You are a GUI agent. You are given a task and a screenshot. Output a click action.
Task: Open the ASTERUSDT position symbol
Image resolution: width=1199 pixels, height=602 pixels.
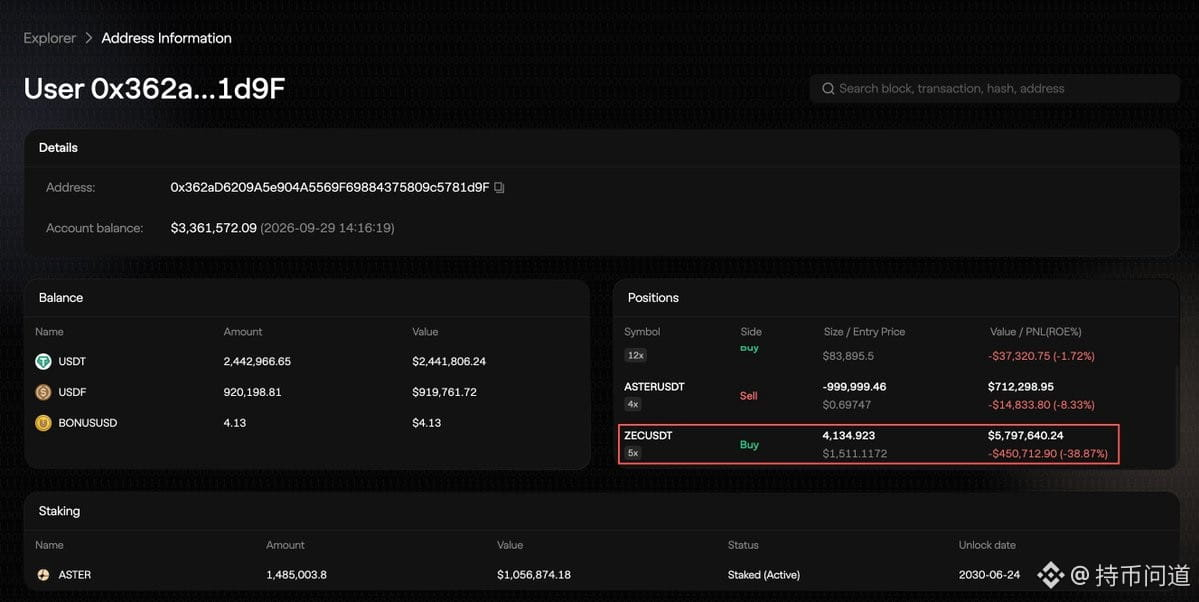pos(655,386)
